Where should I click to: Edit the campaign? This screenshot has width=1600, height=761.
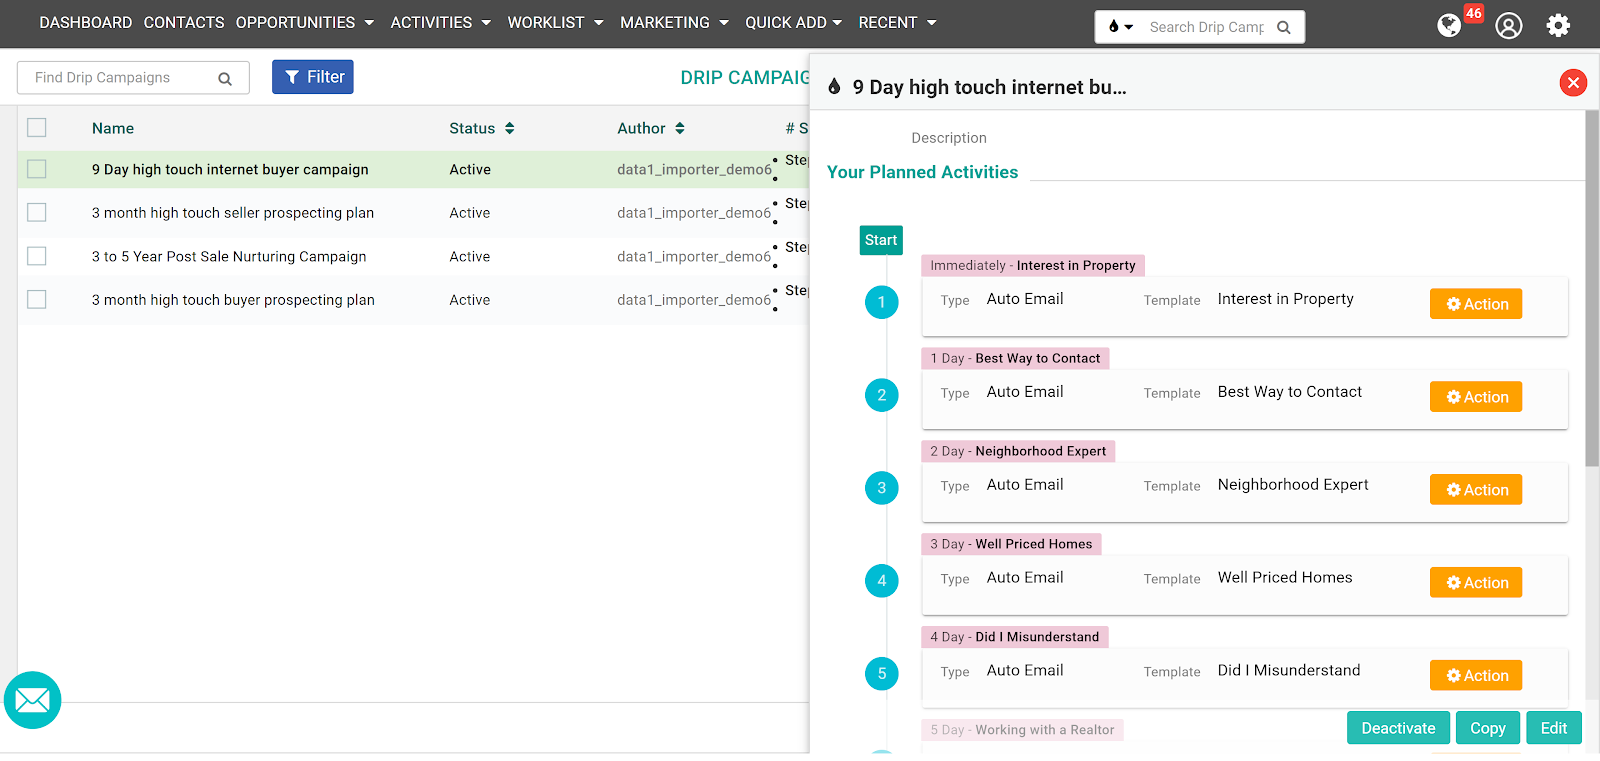pos(1554,728)
